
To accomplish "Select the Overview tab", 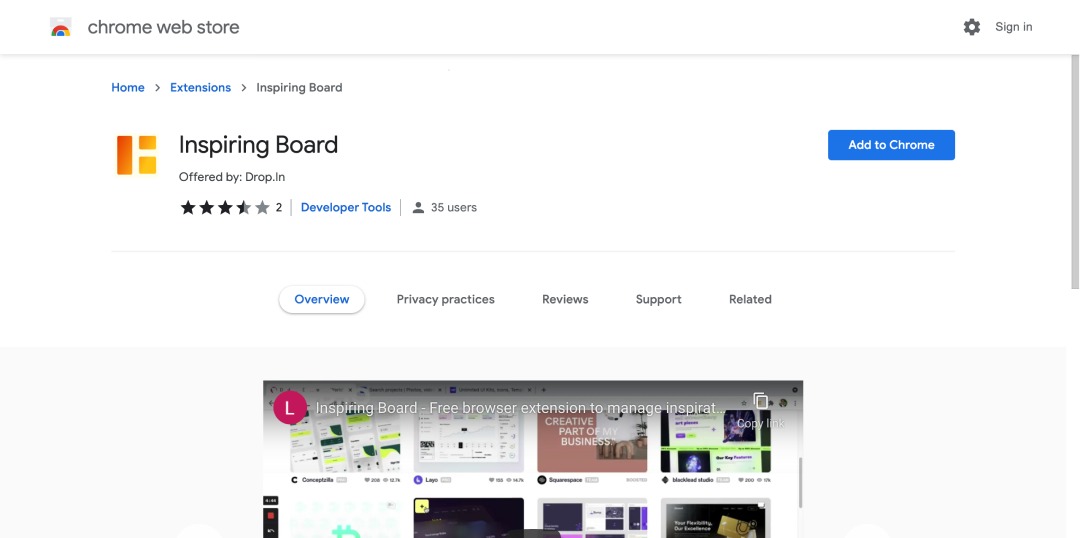I will point(322,299).
